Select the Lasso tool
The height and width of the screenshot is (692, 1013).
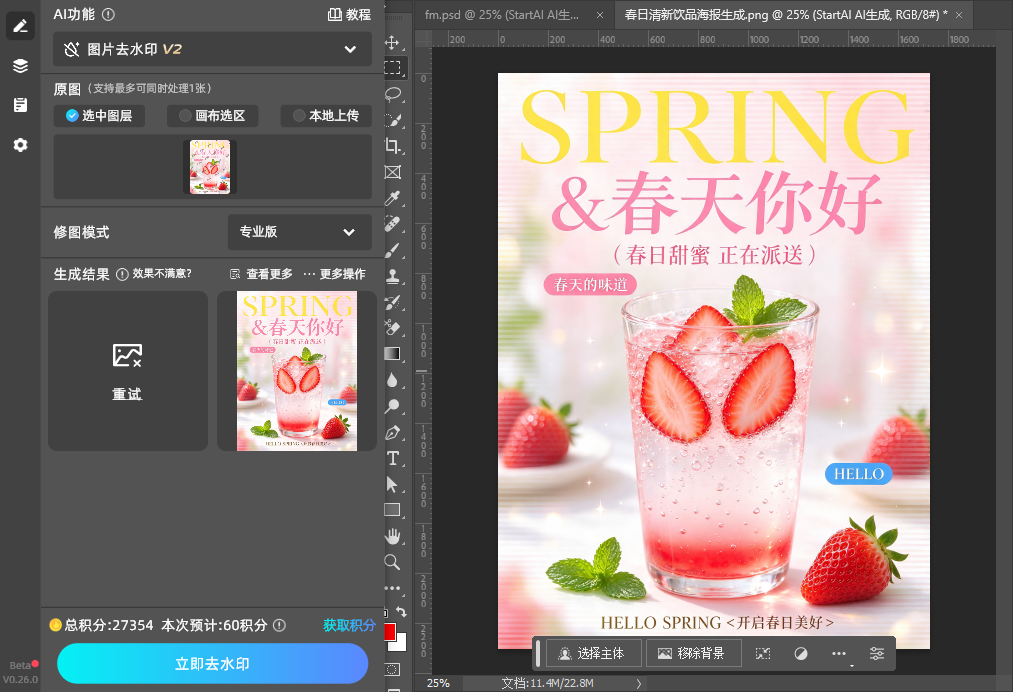(392, 94)
